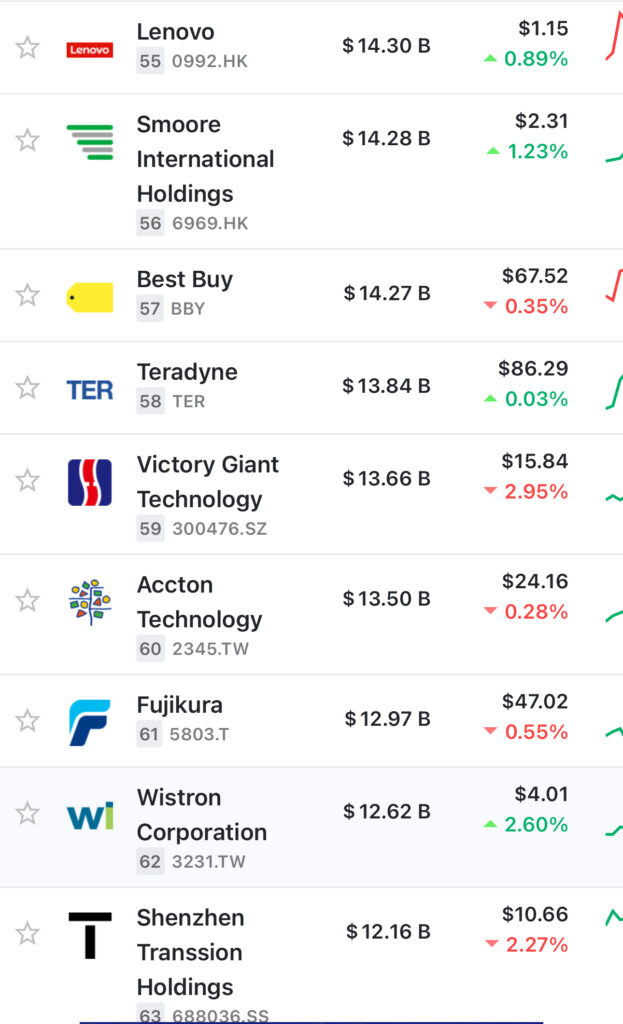Star Wistron Corporation as favorite
The image size is (623, 1024).
tap(27, 813)
